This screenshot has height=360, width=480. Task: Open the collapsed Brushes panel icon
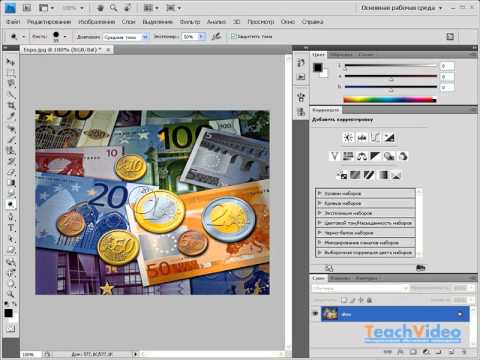click(x=301, y=98)
